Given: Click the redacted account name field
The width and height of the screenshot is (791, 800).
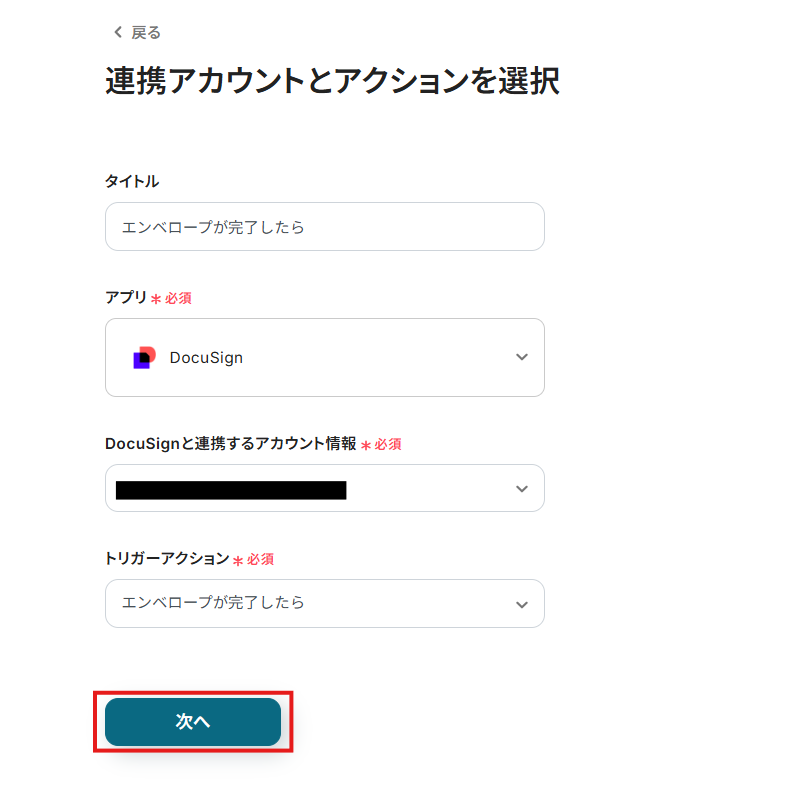Looking at the screenshot, I should pos(231,489).
